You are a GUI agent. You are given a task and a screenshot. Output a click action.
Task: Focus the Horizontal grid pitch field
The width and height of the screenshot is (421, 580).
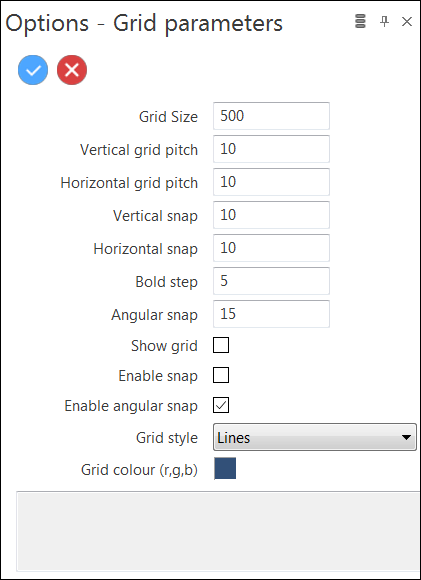point(271,182)
